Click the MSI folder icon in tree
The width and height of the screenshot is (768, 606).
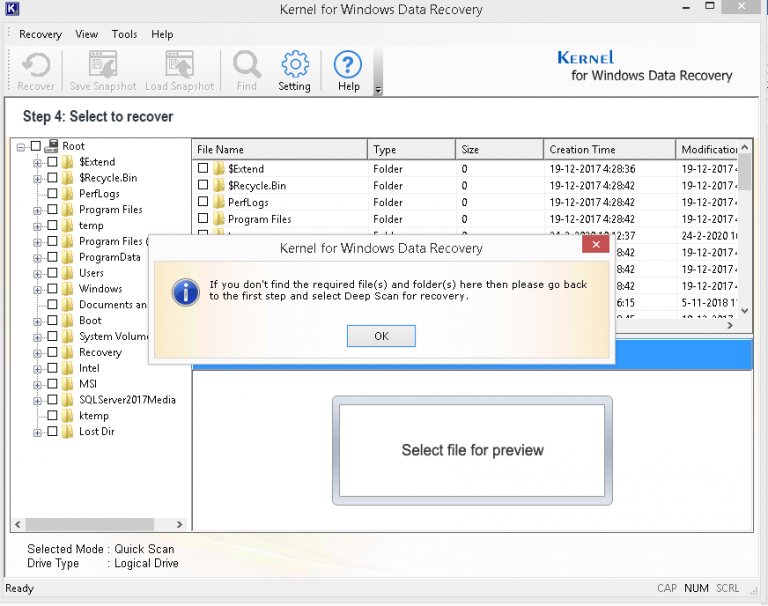[x=68, y=384]
